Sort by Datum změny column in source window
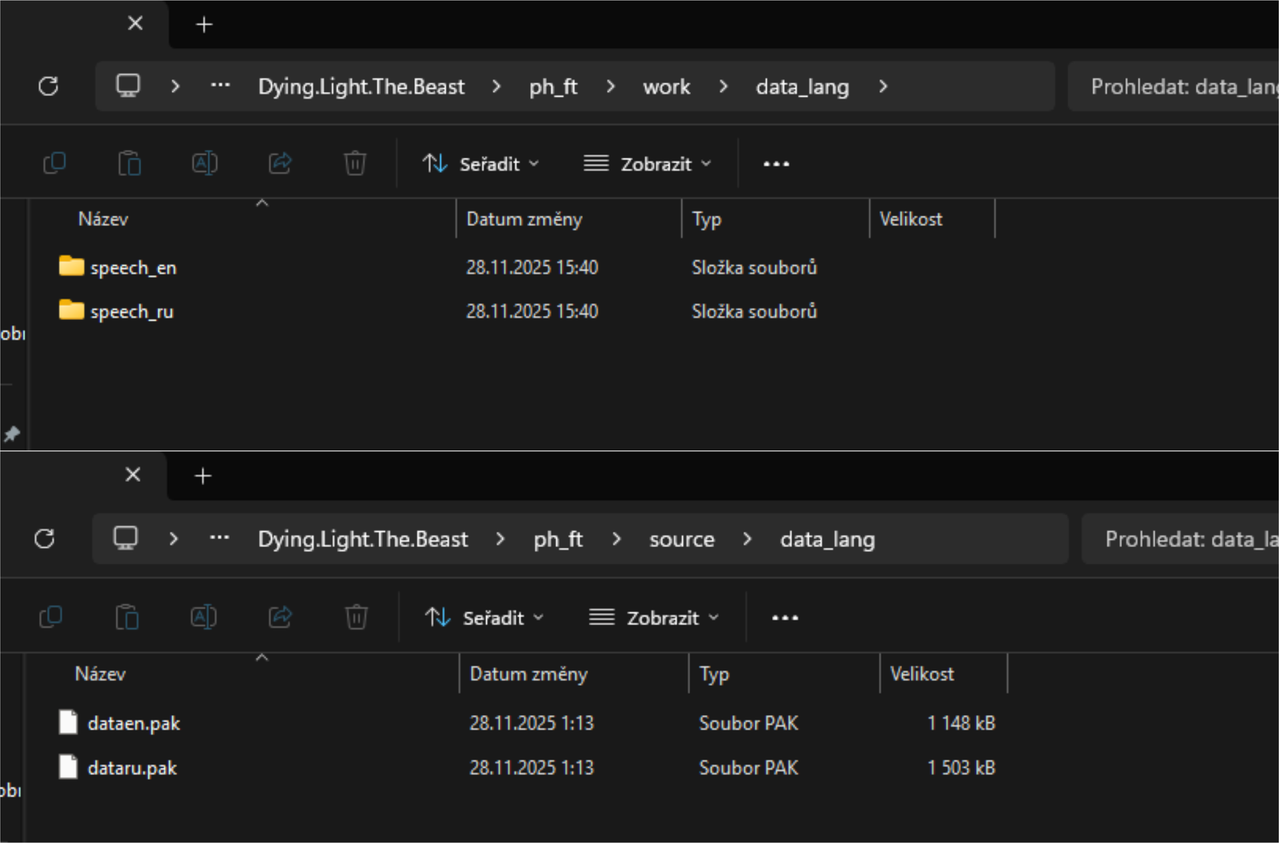The image size is (1279, 843). pos(529,674)
